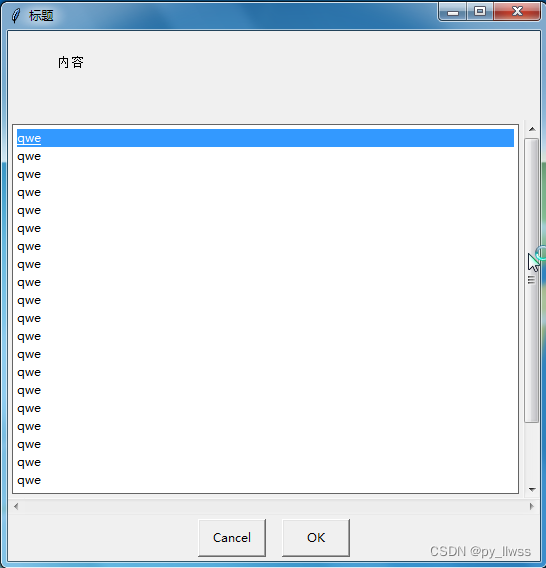Minimize the 标题 window

pos(453,12)
